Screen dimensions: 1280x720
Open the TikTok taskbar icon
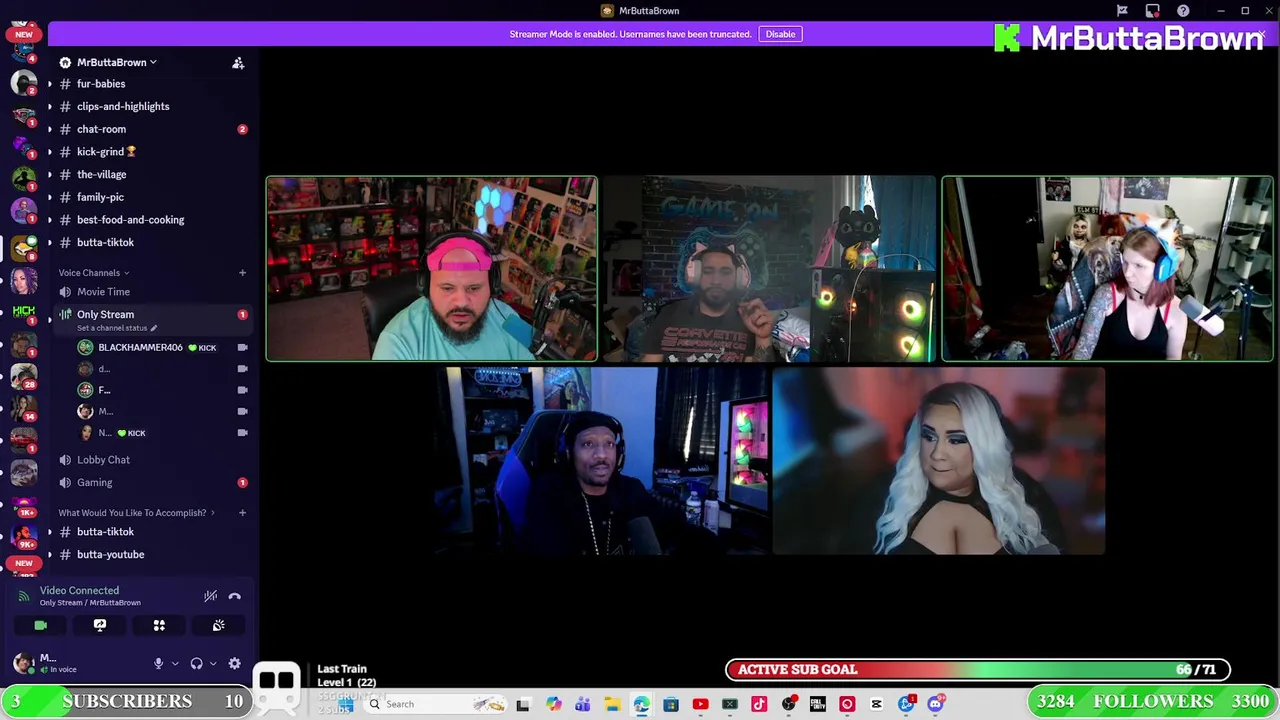click(x=759, y=704)
